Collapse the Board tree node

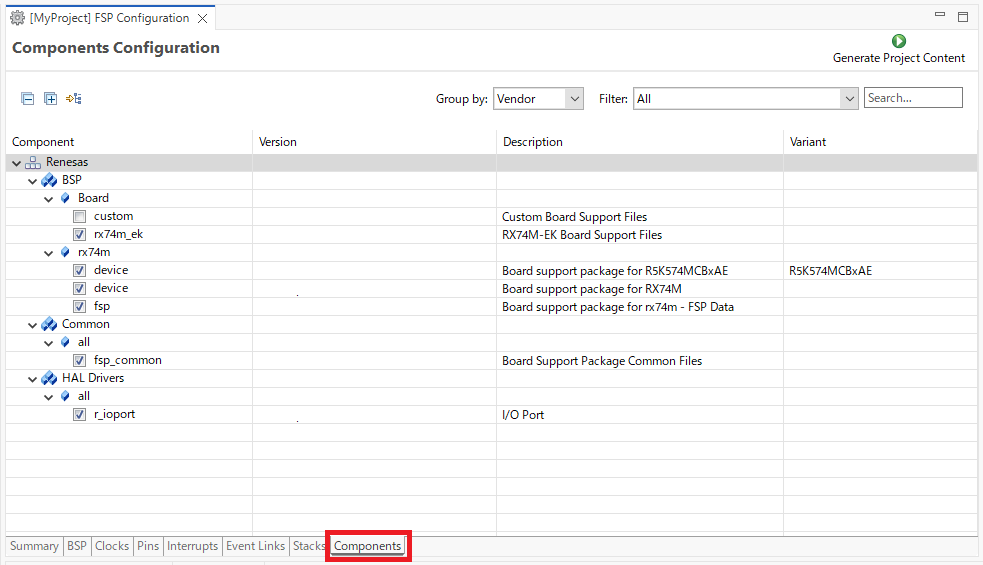coord(48,199)
